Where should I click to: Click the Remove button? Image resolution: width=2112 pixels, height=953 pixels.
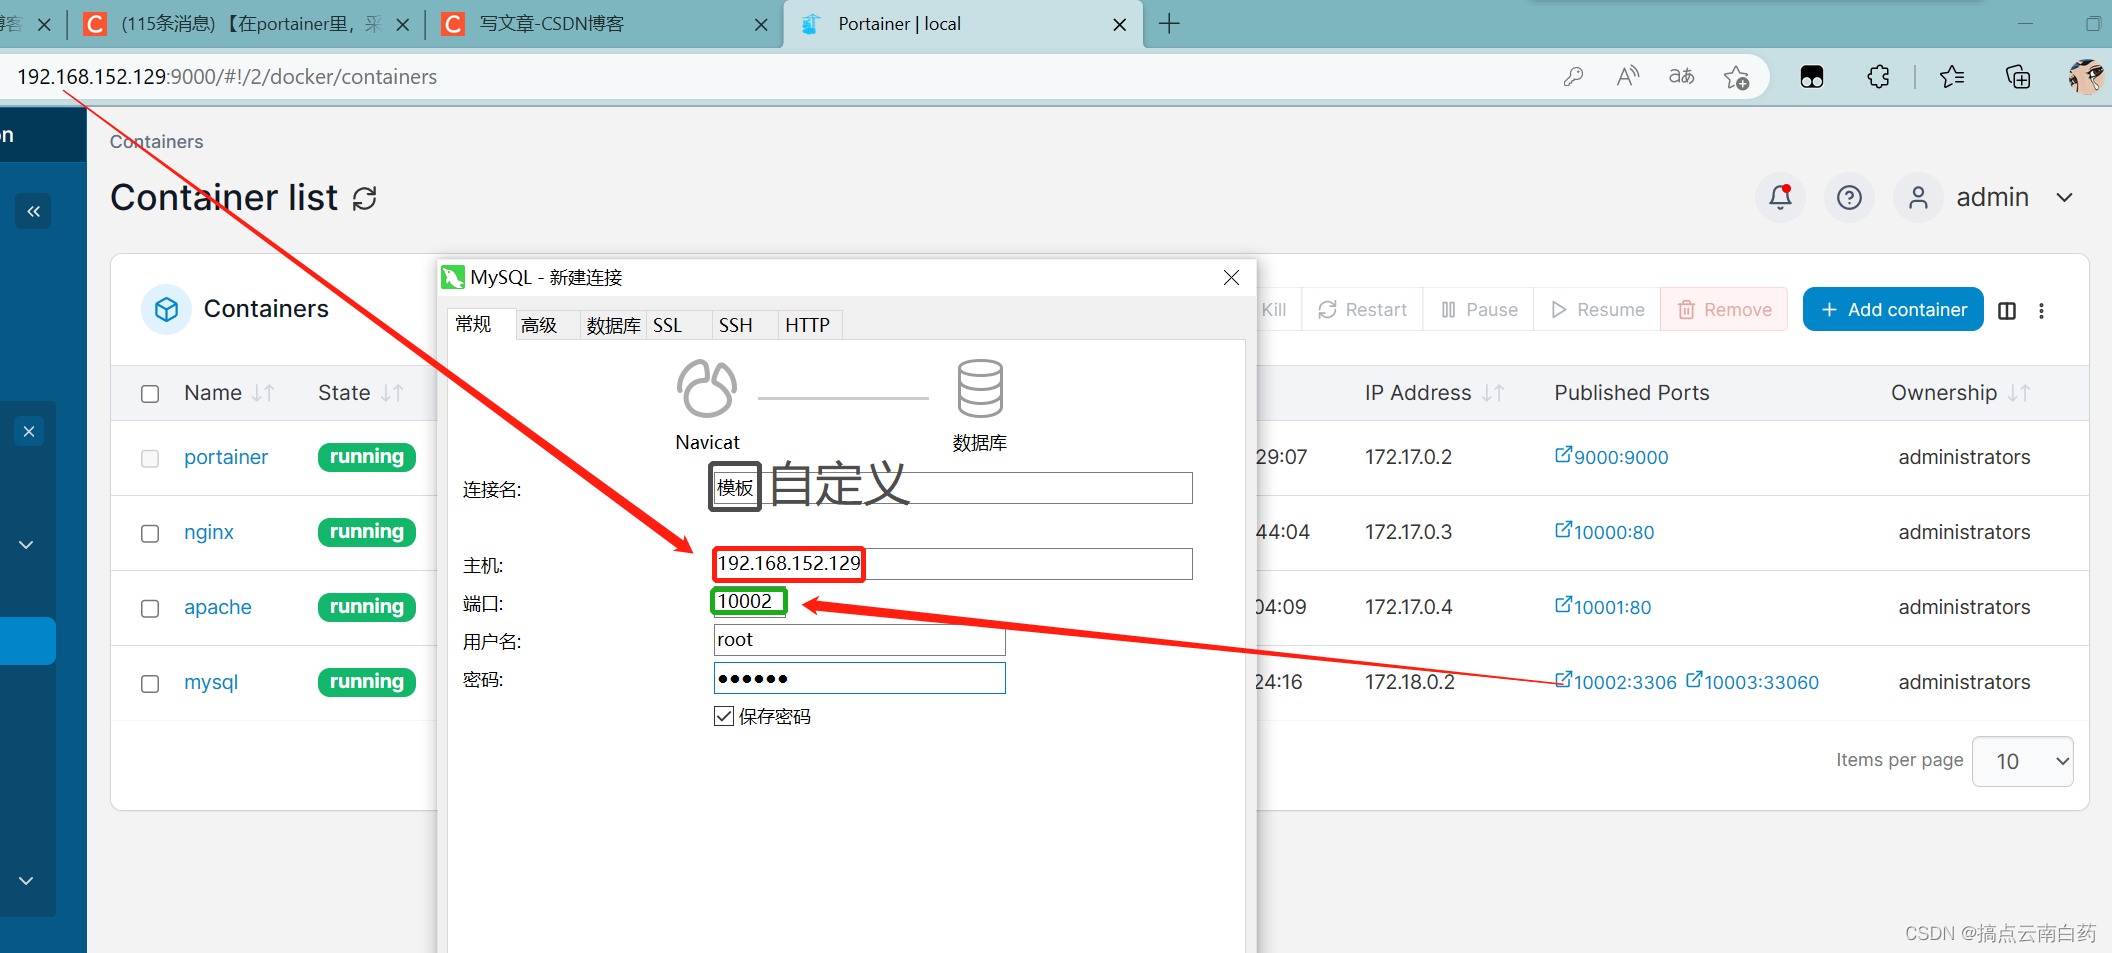point(1724,309)
